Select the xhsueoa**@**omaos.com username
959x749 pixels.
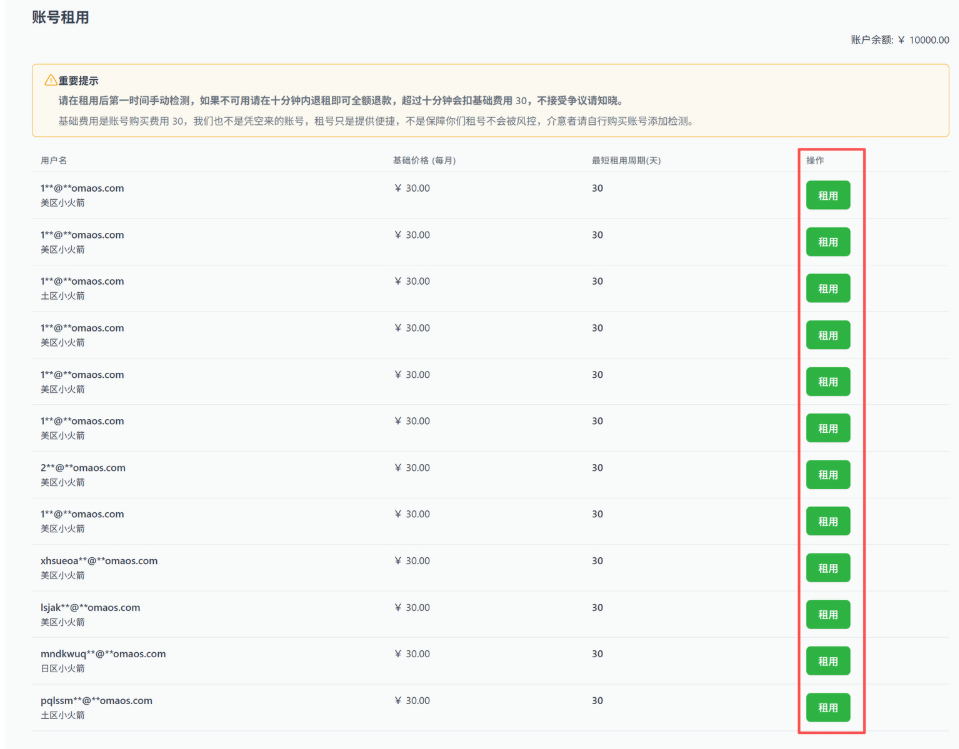[99, 561]
